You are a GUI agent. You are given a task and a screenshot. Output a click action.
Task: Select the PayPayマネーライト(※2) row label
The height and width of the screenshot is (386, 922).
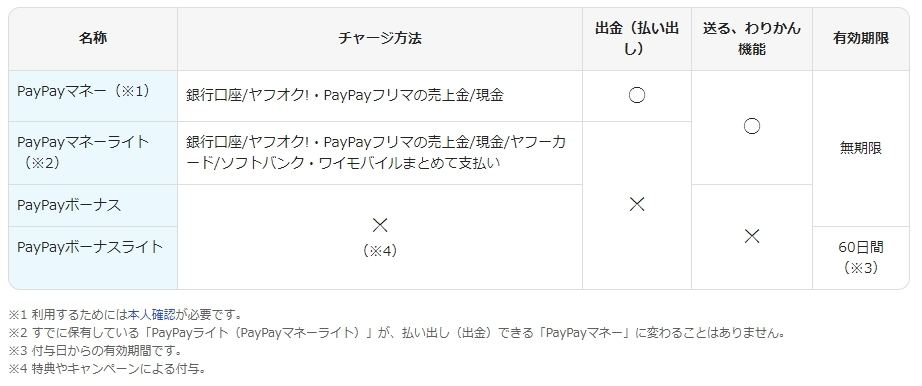(83, 152)
